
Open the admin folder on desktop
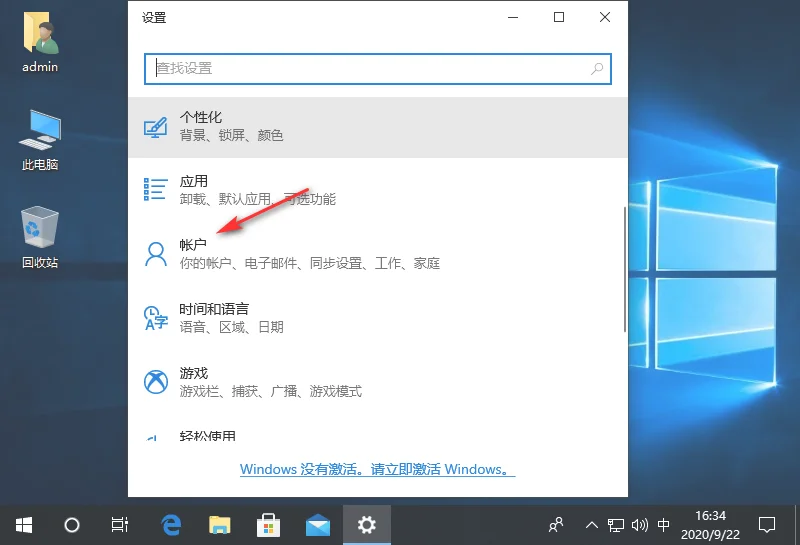pyautogui.click(x=40, y=42)
